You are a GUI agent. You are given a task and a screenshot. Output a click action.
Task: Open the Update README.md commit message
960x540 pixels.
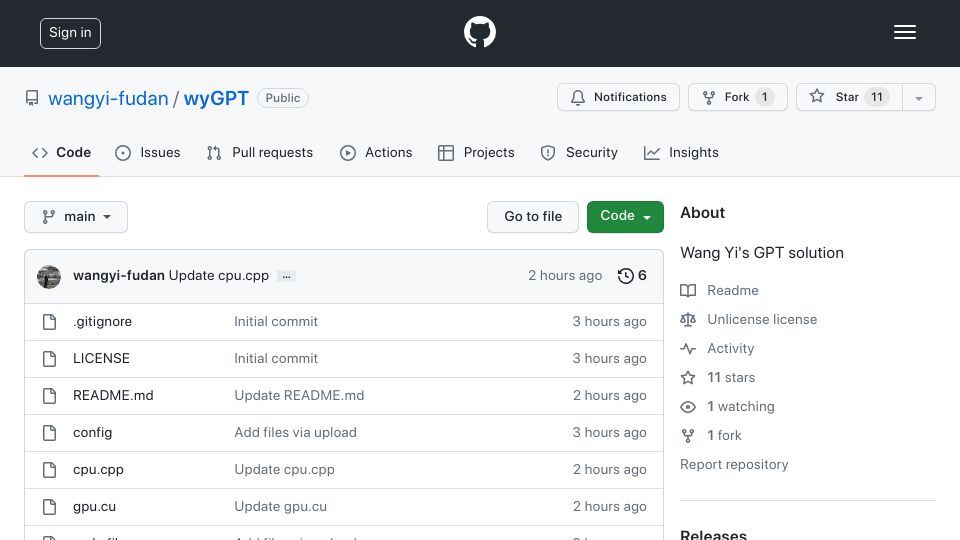pos(299,396)
